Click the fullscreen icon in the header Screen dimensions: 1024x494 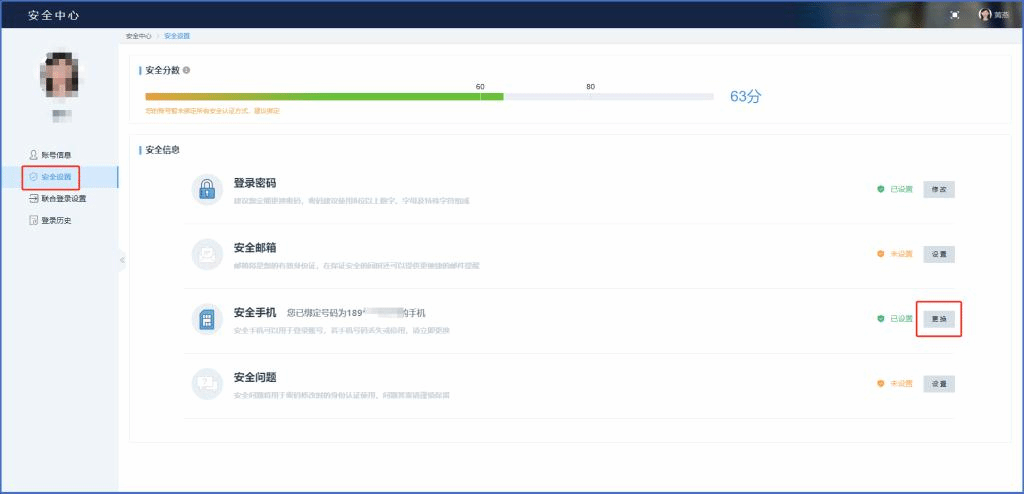954,15
